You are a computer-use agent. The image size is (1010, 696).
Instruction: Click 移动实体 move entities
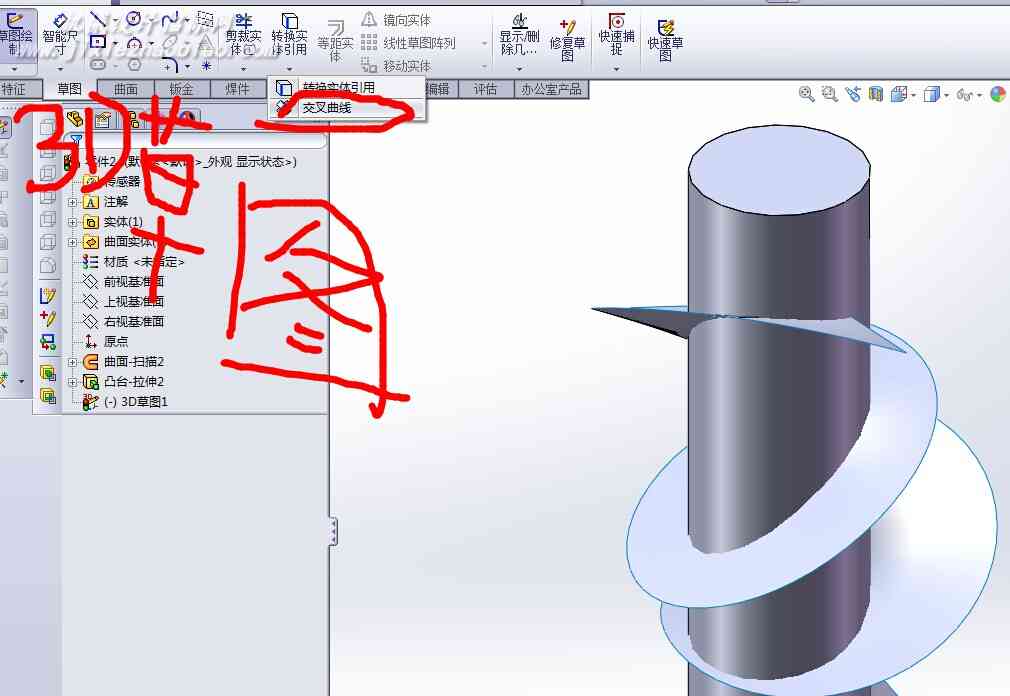396,65
